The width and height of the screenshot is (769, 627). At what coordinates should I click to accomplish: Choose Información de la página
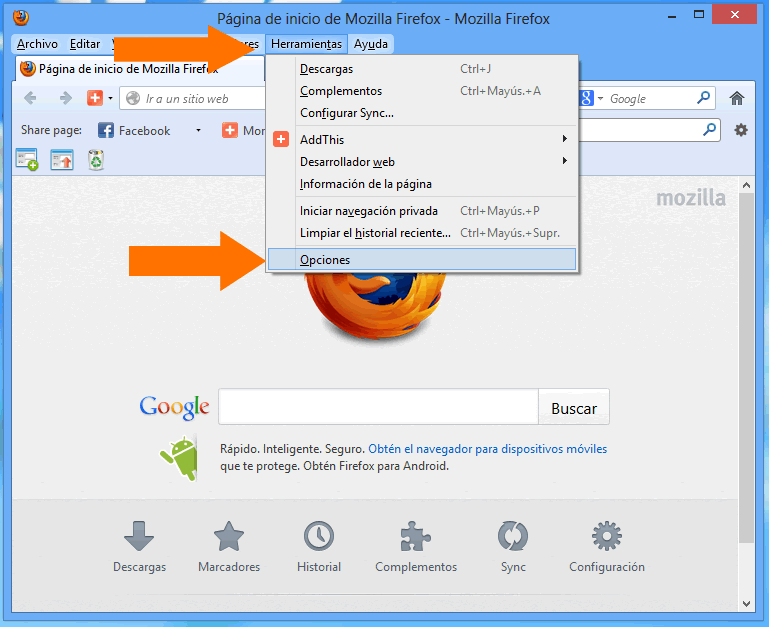point(422,183)
